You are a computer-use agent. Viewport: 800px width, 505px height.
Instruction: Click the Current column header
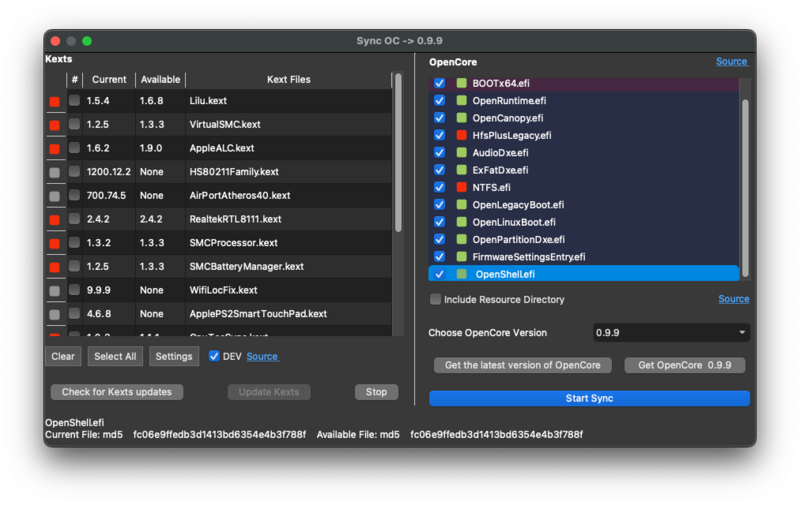coord(109,80)
